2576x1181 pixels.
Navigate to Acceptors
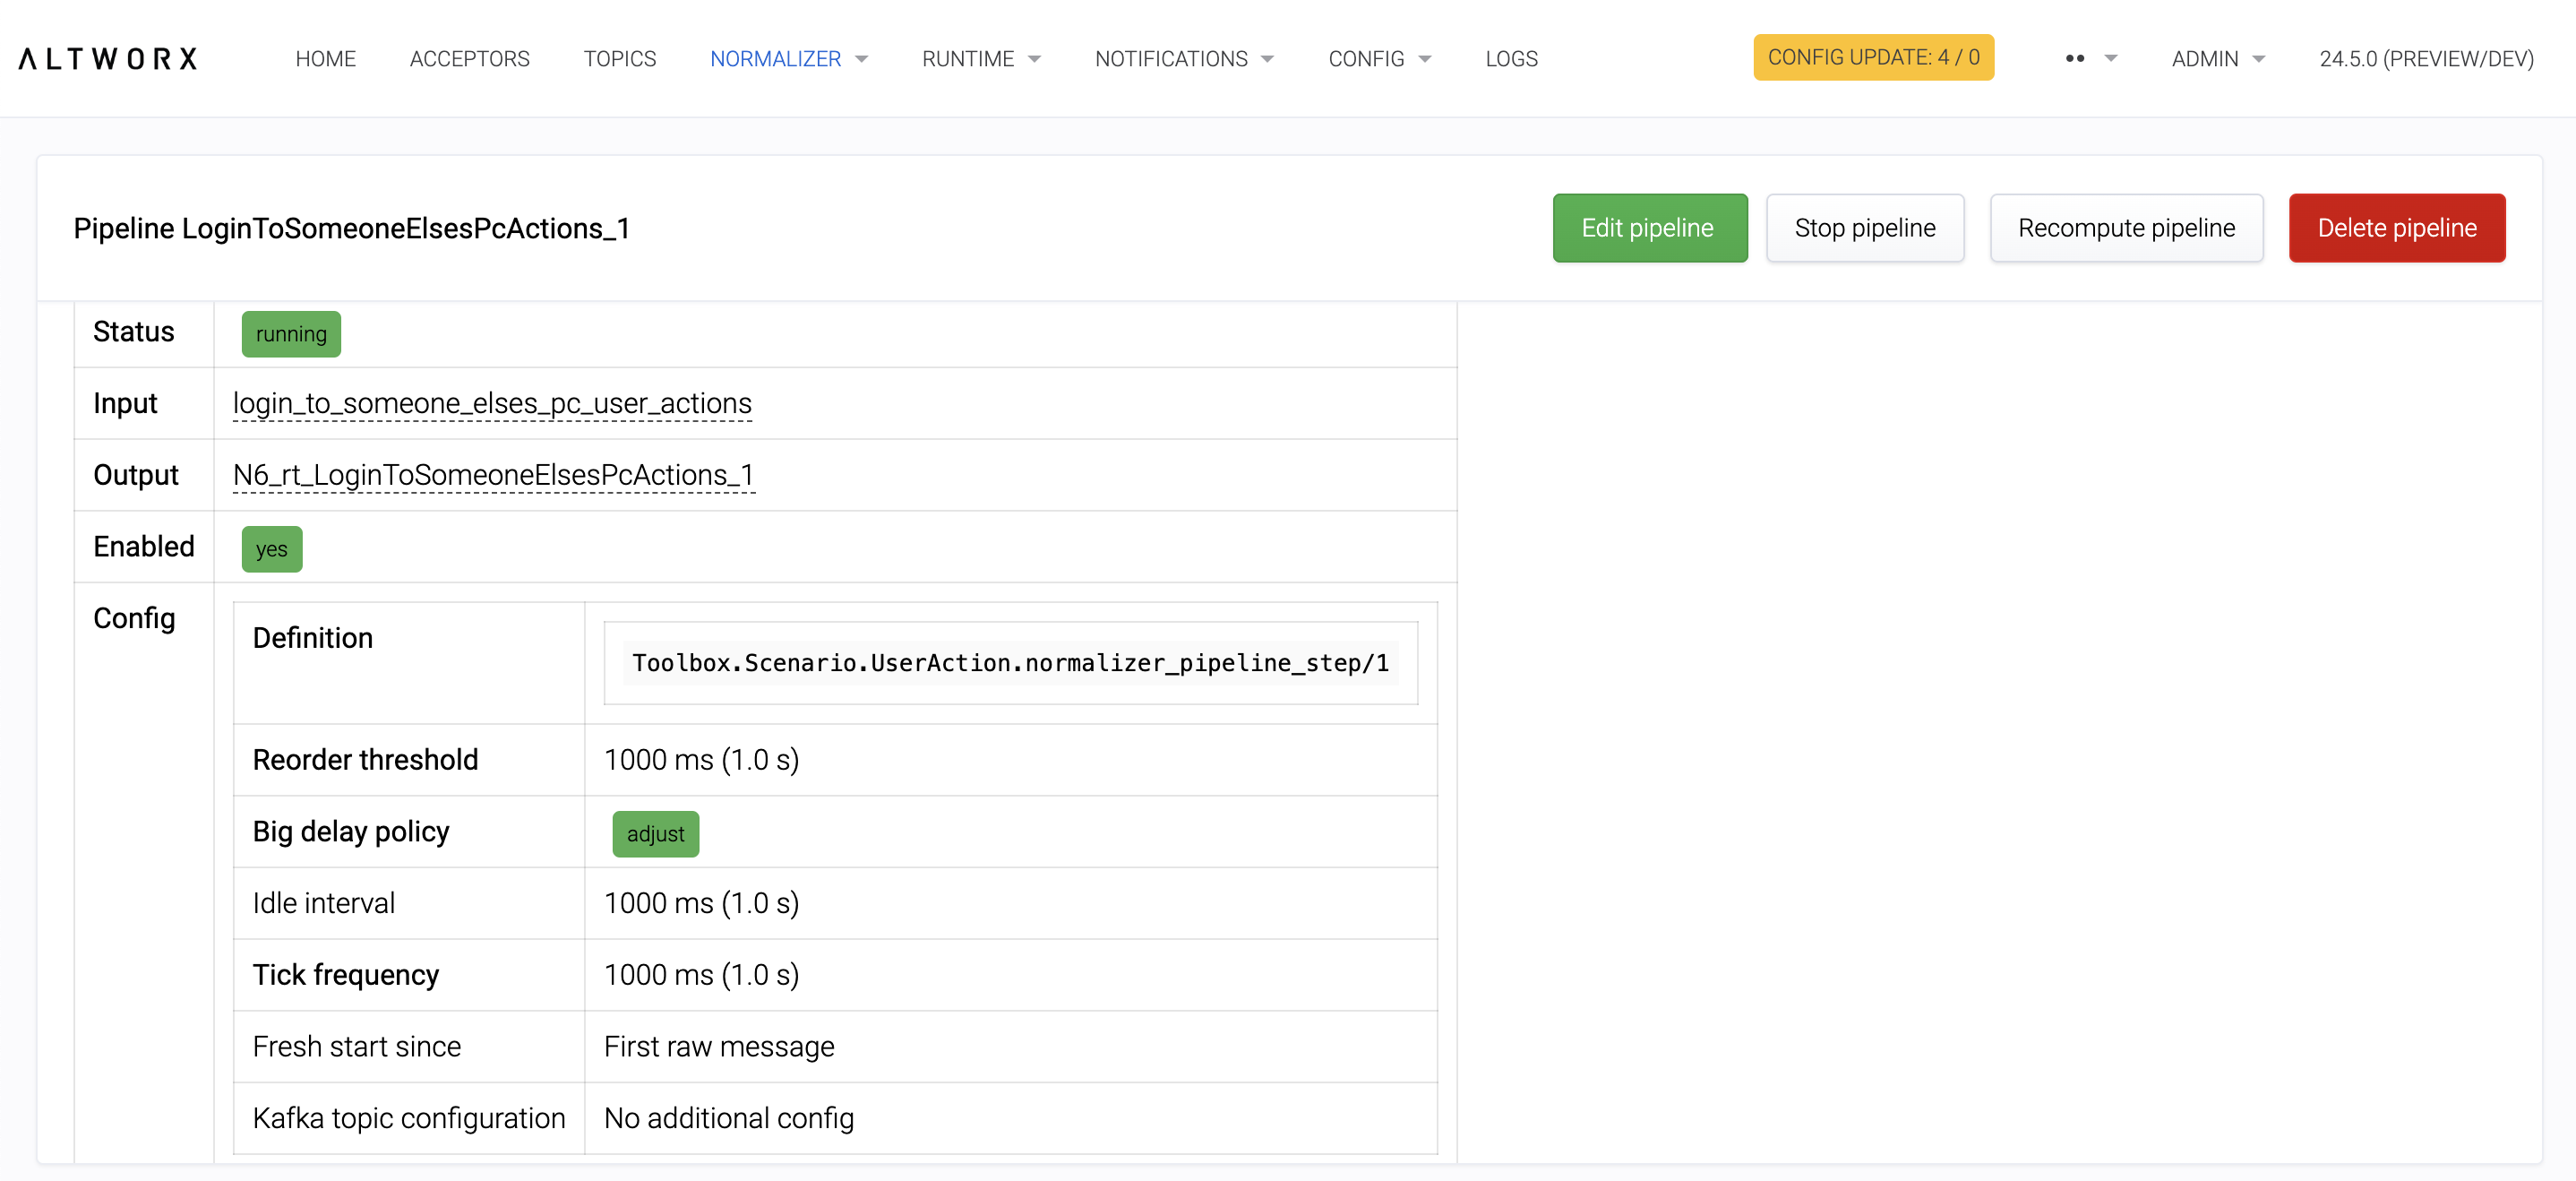coord(469,59)
